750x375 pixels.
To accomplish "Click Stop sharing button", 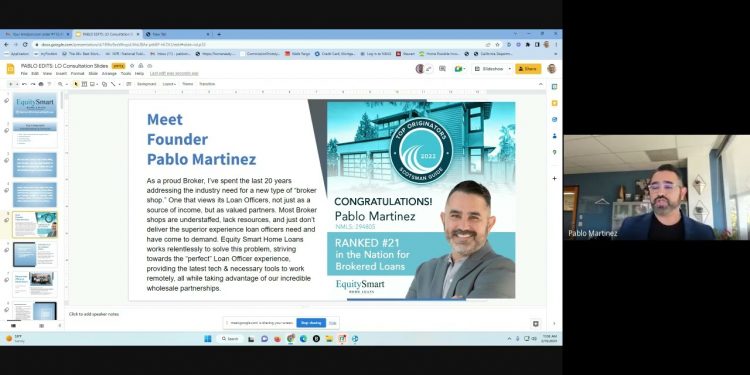I will [x=311, y=323].
